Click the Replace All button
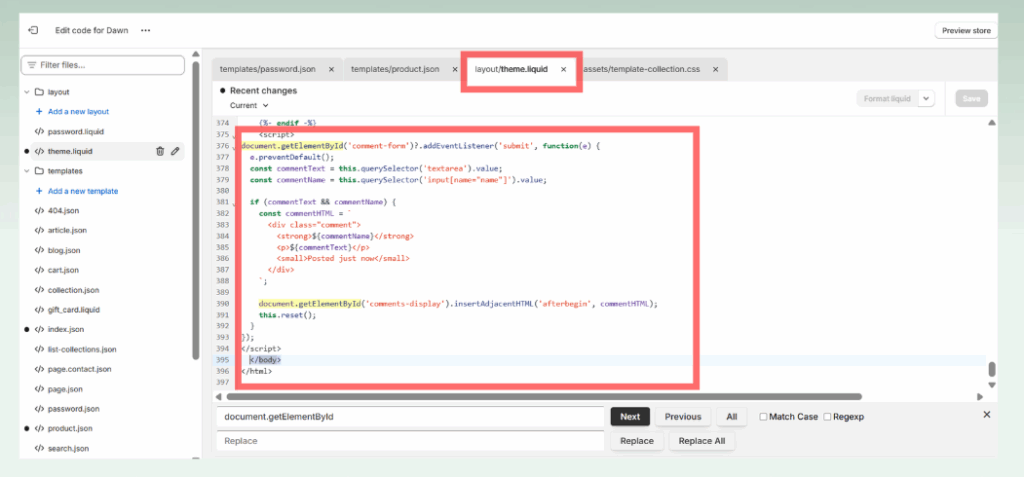 pyautogui.click(x=701, y=441)
